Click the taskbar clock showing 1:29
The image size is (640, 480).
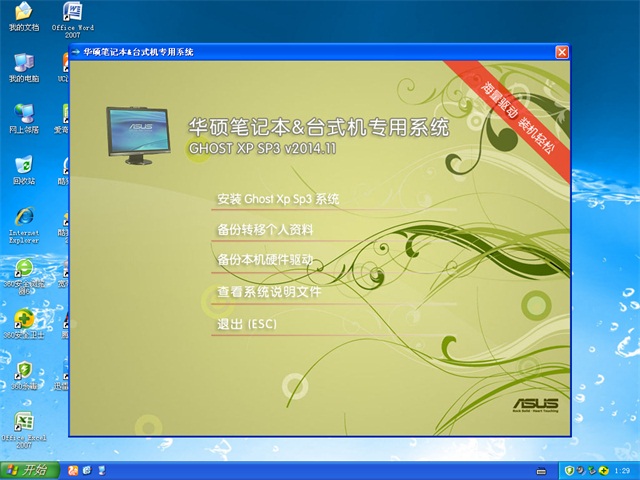[622, 471]
